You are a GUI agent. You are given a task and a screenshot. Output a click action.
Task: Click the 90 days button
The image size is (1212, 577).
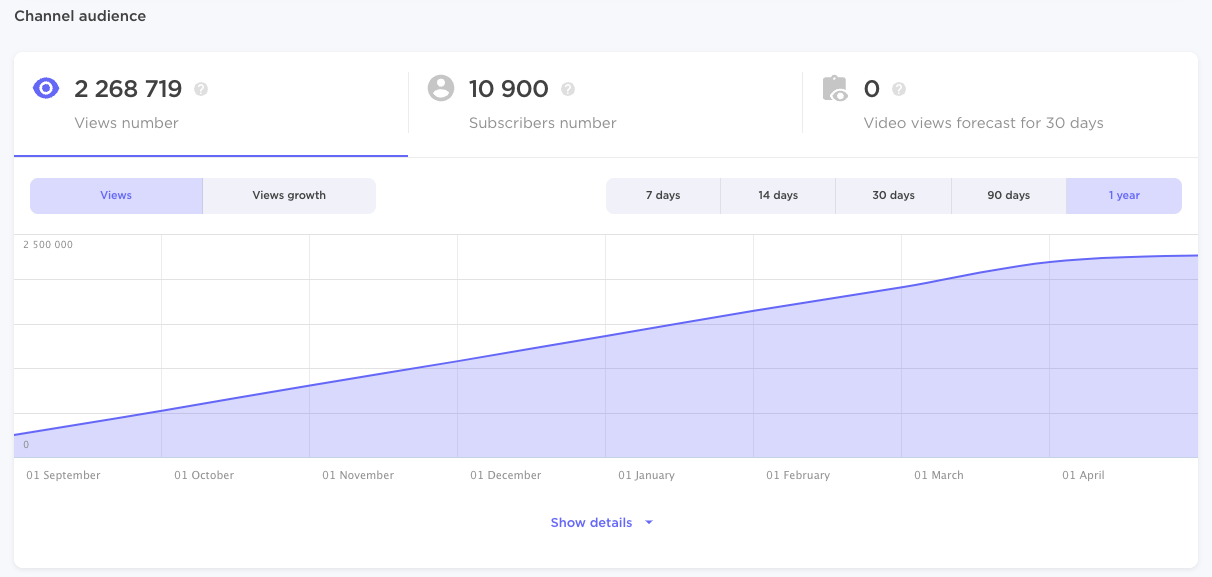pos(1008,195)
